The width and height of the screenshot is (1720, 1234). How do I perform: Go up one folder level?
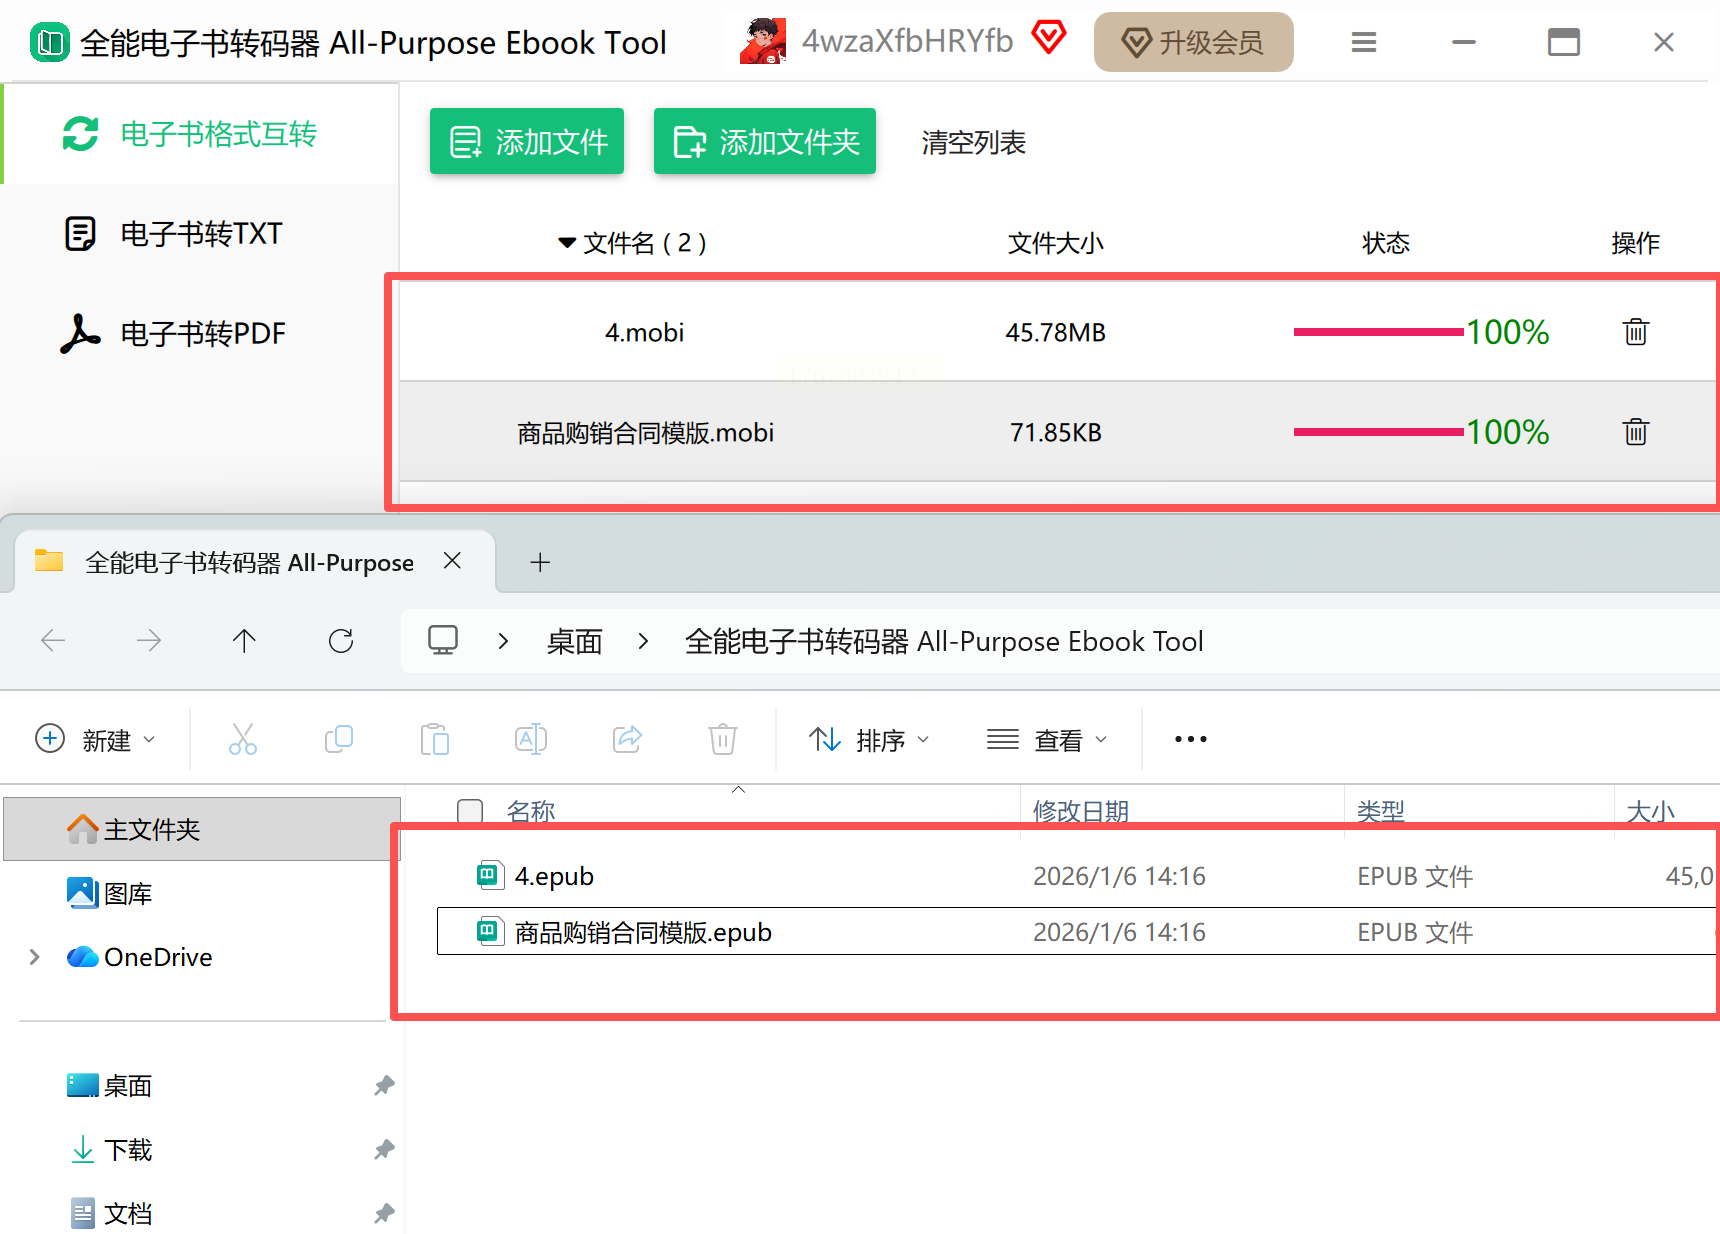tap(244, 640)
